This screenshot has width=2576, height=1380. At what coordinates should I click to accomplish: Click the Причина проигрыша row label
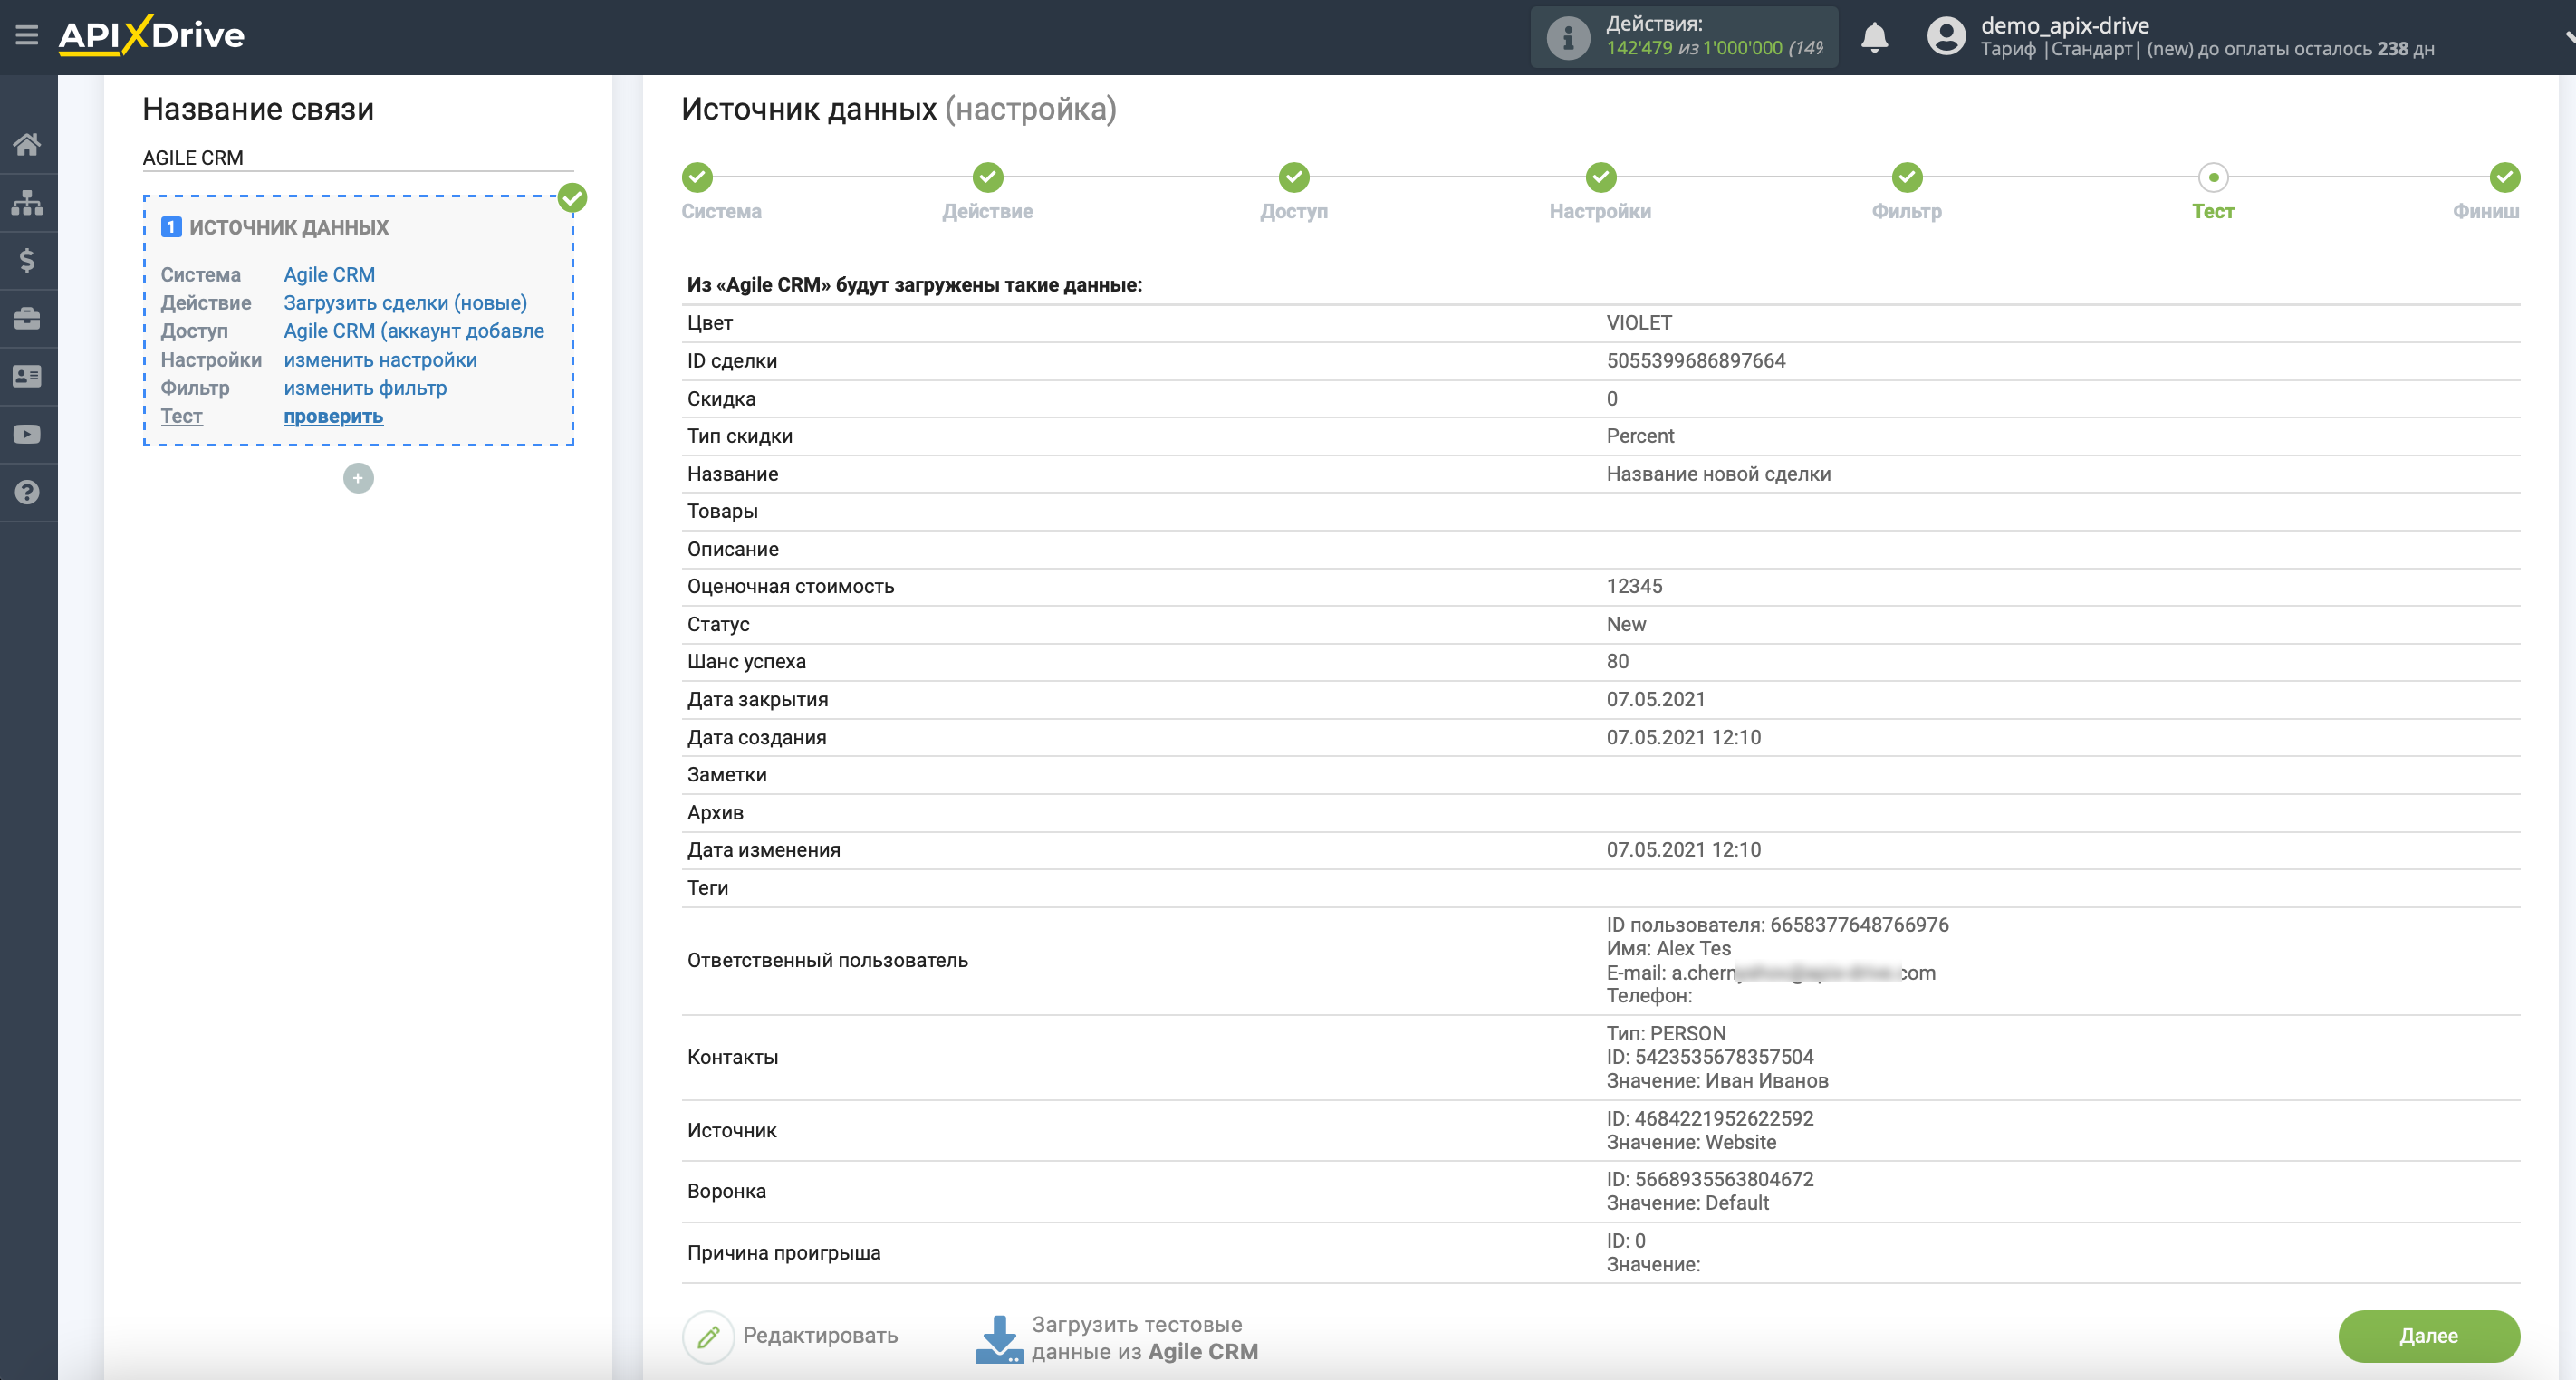783,1253
